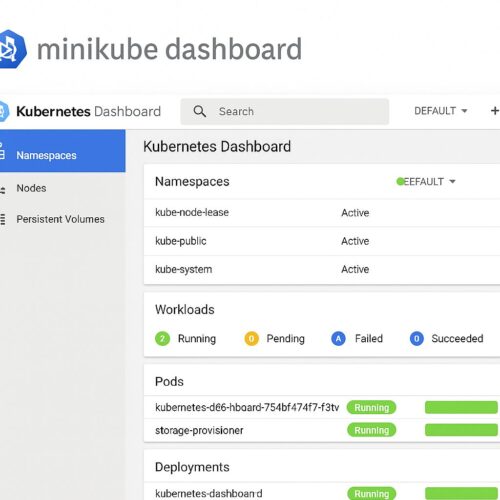This screenshot has height=500, width=500.
Task: Click the blue Failed count circle
Action: (x=338, y=339)
